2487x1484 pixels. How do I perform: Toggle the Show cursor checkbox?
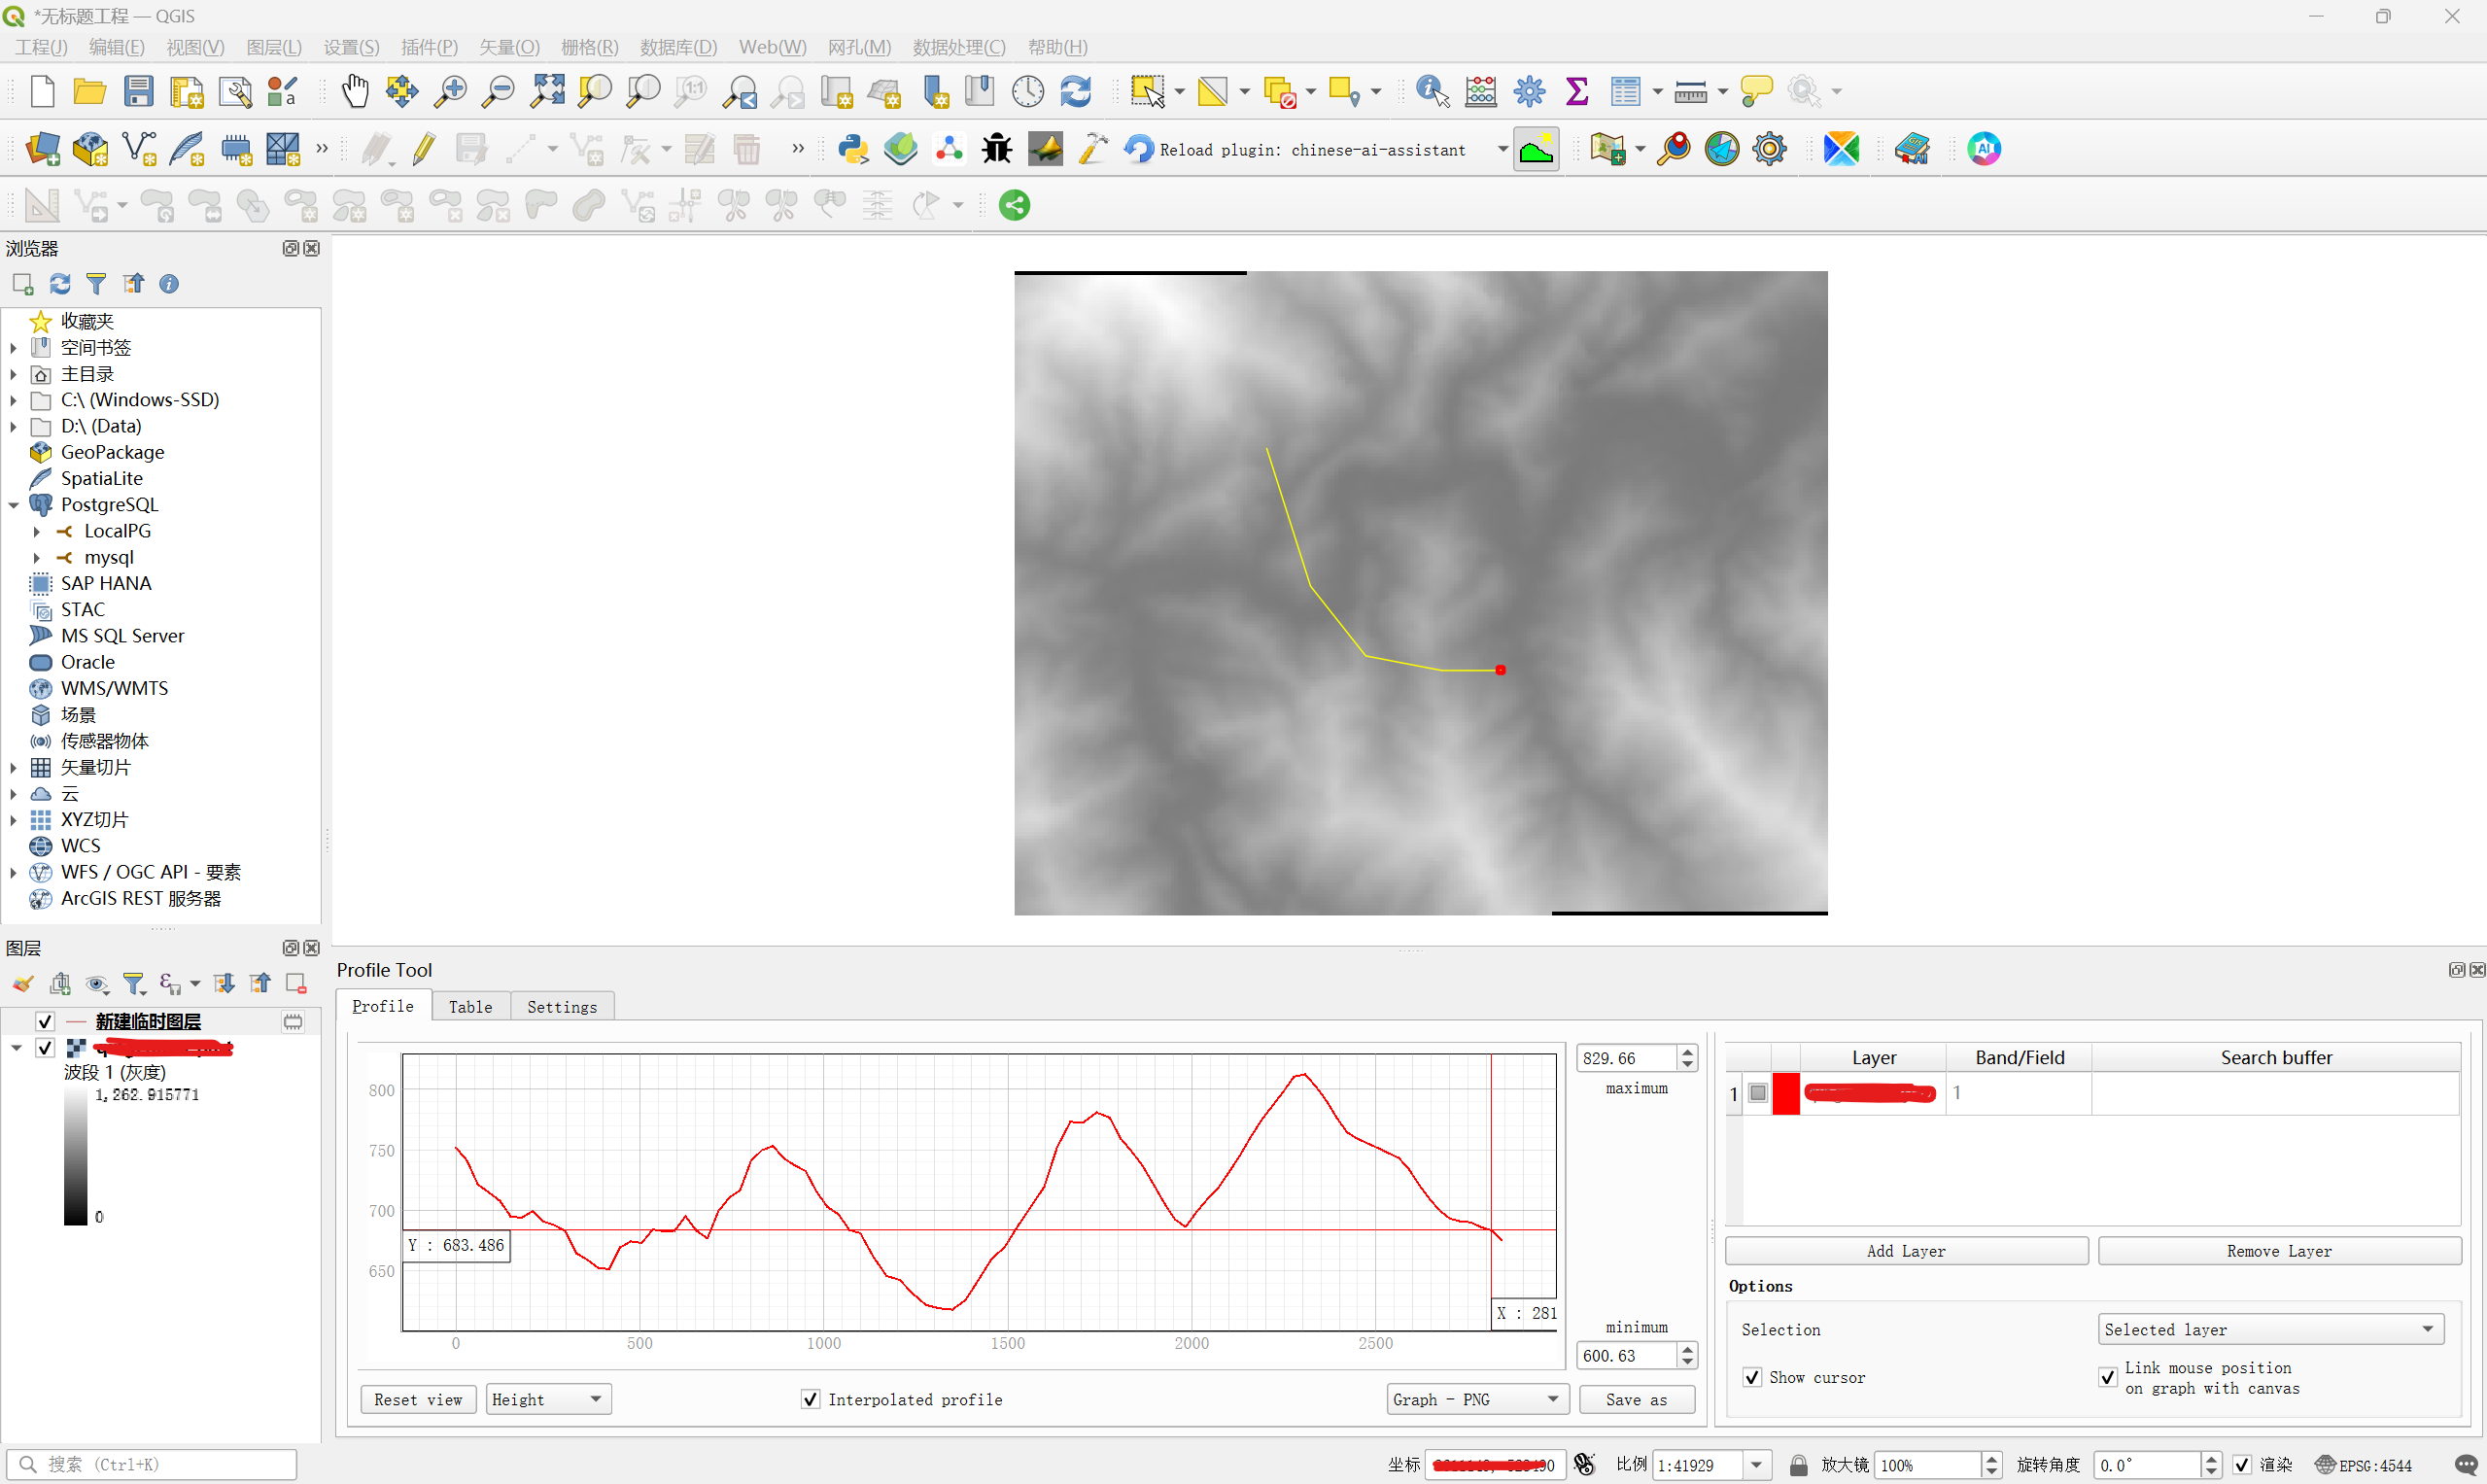pyautogui.click(x=1752, y=1377)
